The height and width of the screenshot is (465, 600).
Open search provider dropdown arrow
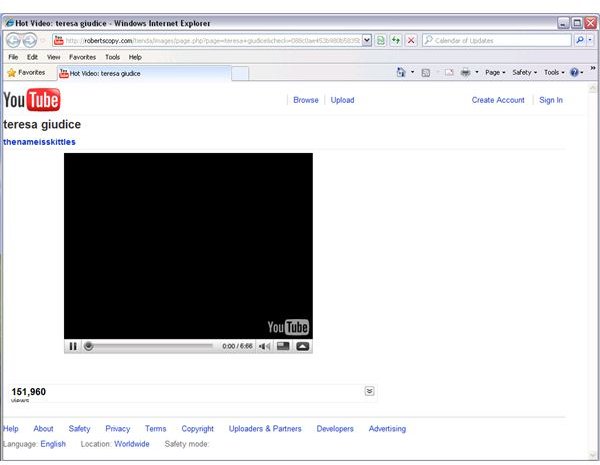[590, 40]
